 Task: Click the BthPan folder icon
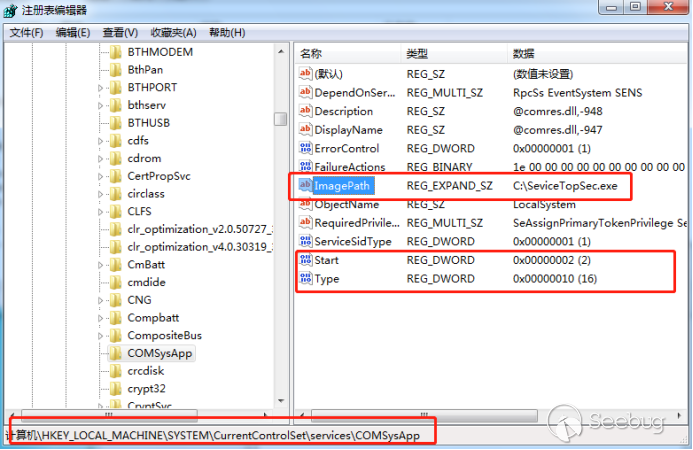pos(116,70)
